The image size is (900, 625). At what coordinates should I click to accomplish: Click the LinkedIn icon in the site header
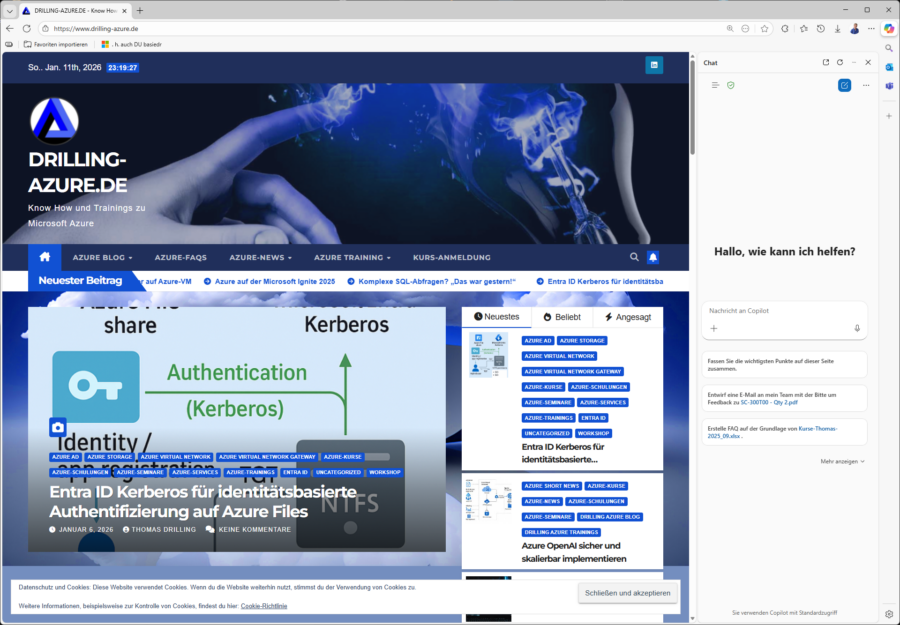(655, 66)
